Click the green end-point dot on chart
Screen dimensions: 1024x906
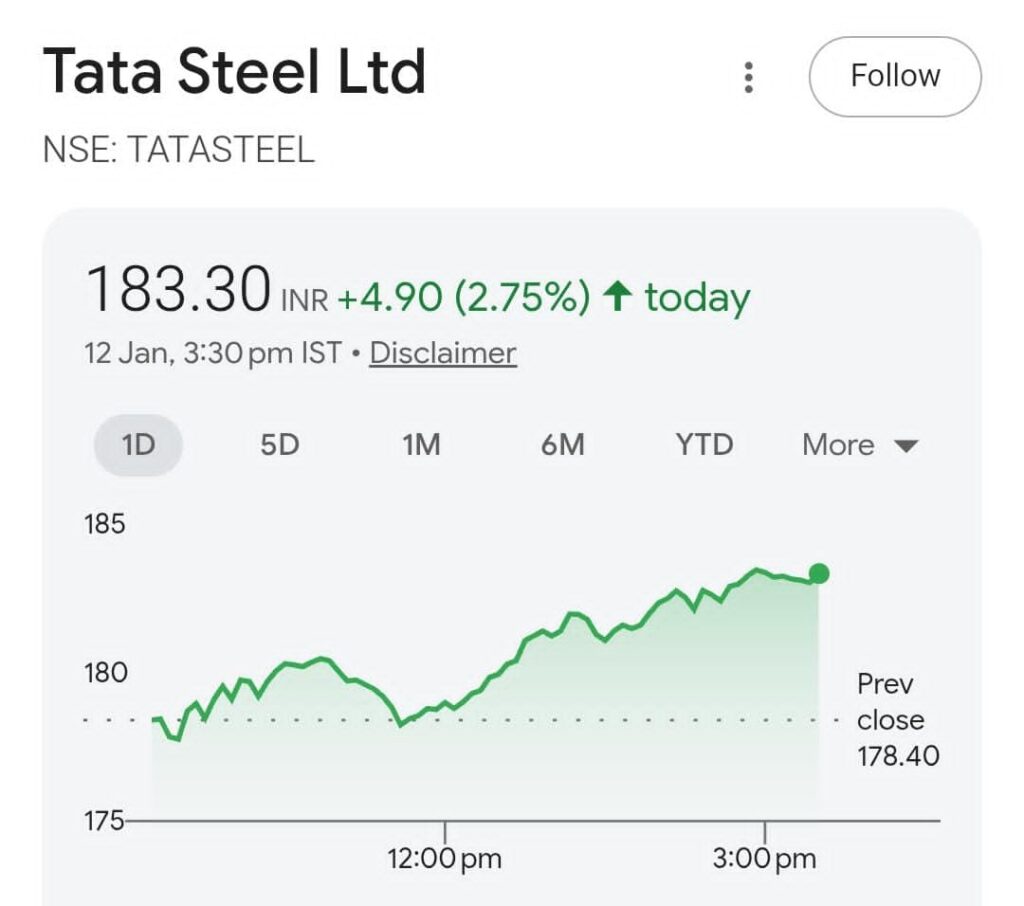click(x=819, y=573)
